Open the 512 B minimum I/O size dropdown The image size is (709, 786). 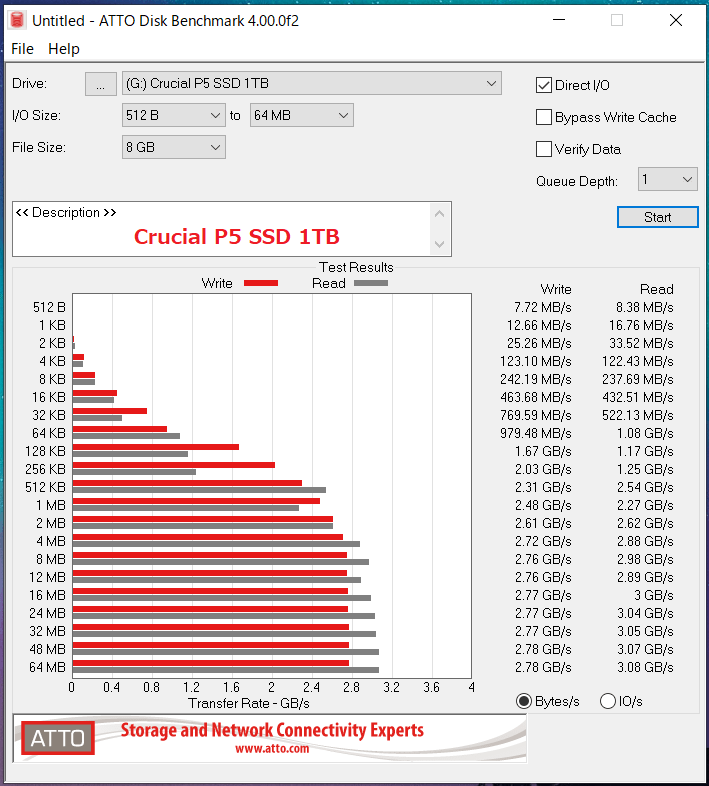click(x=173, y=115)
